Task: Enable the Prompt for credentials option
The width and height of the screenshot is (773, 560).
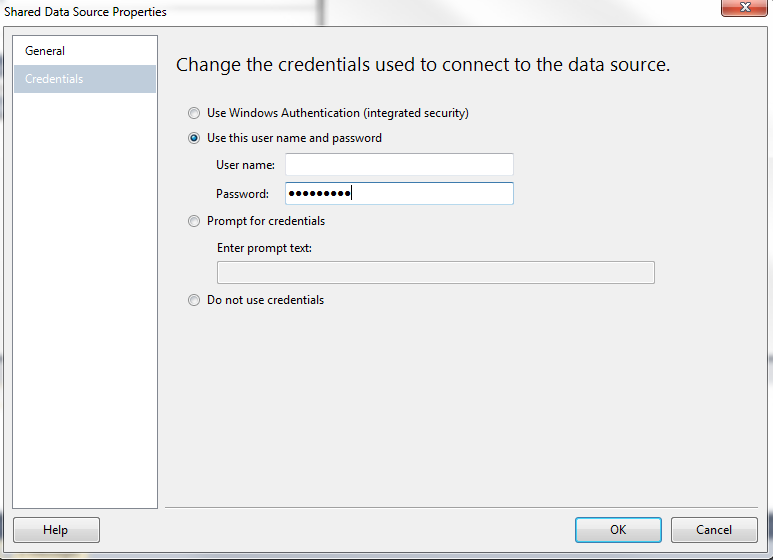Action: [x=194, y=222]
